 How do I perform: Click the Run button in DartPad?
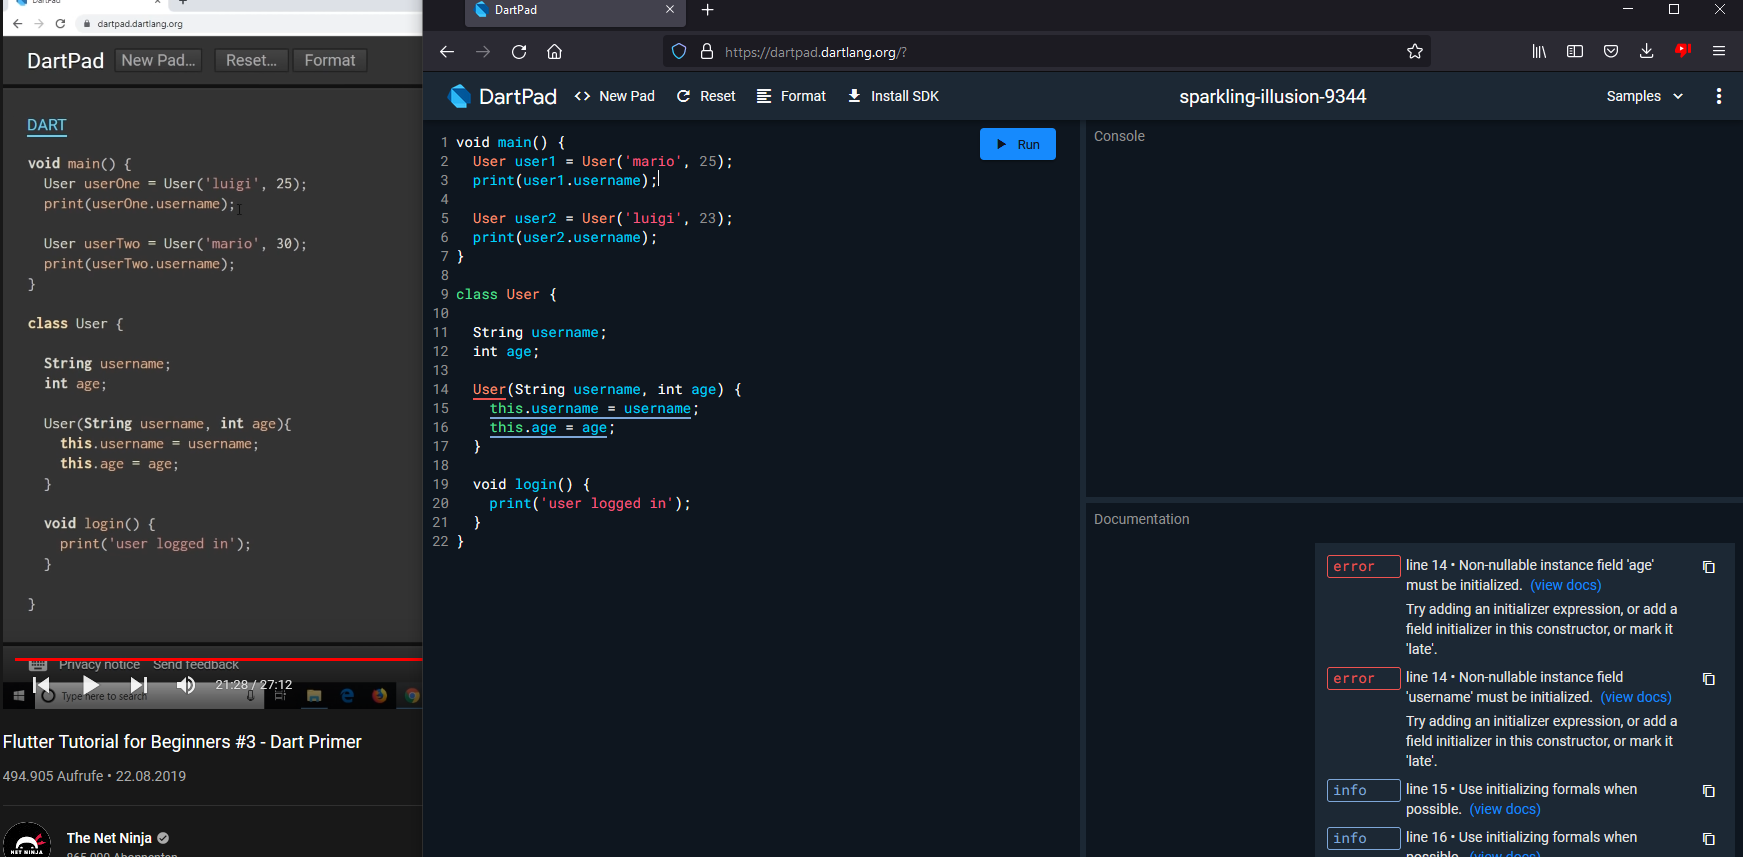[x=1017, y=144]
